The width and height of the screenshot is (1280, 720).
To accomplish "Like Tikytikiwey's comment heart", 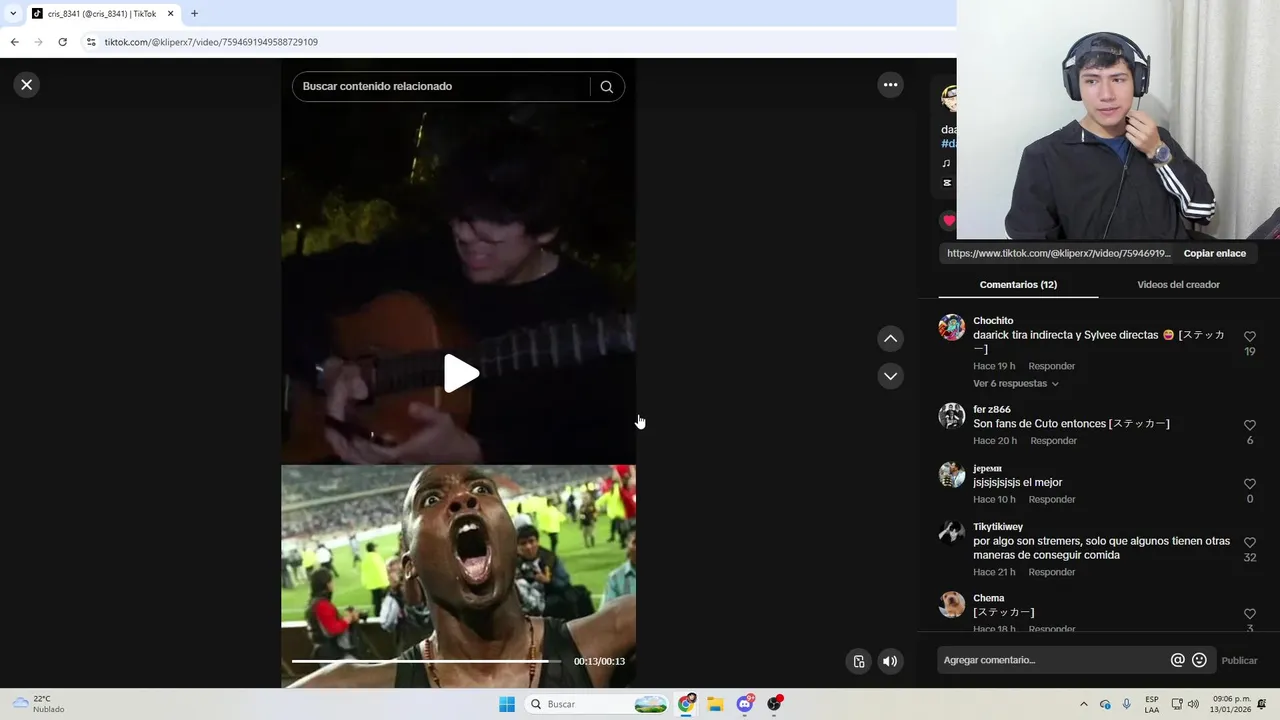I will 1249,543.
